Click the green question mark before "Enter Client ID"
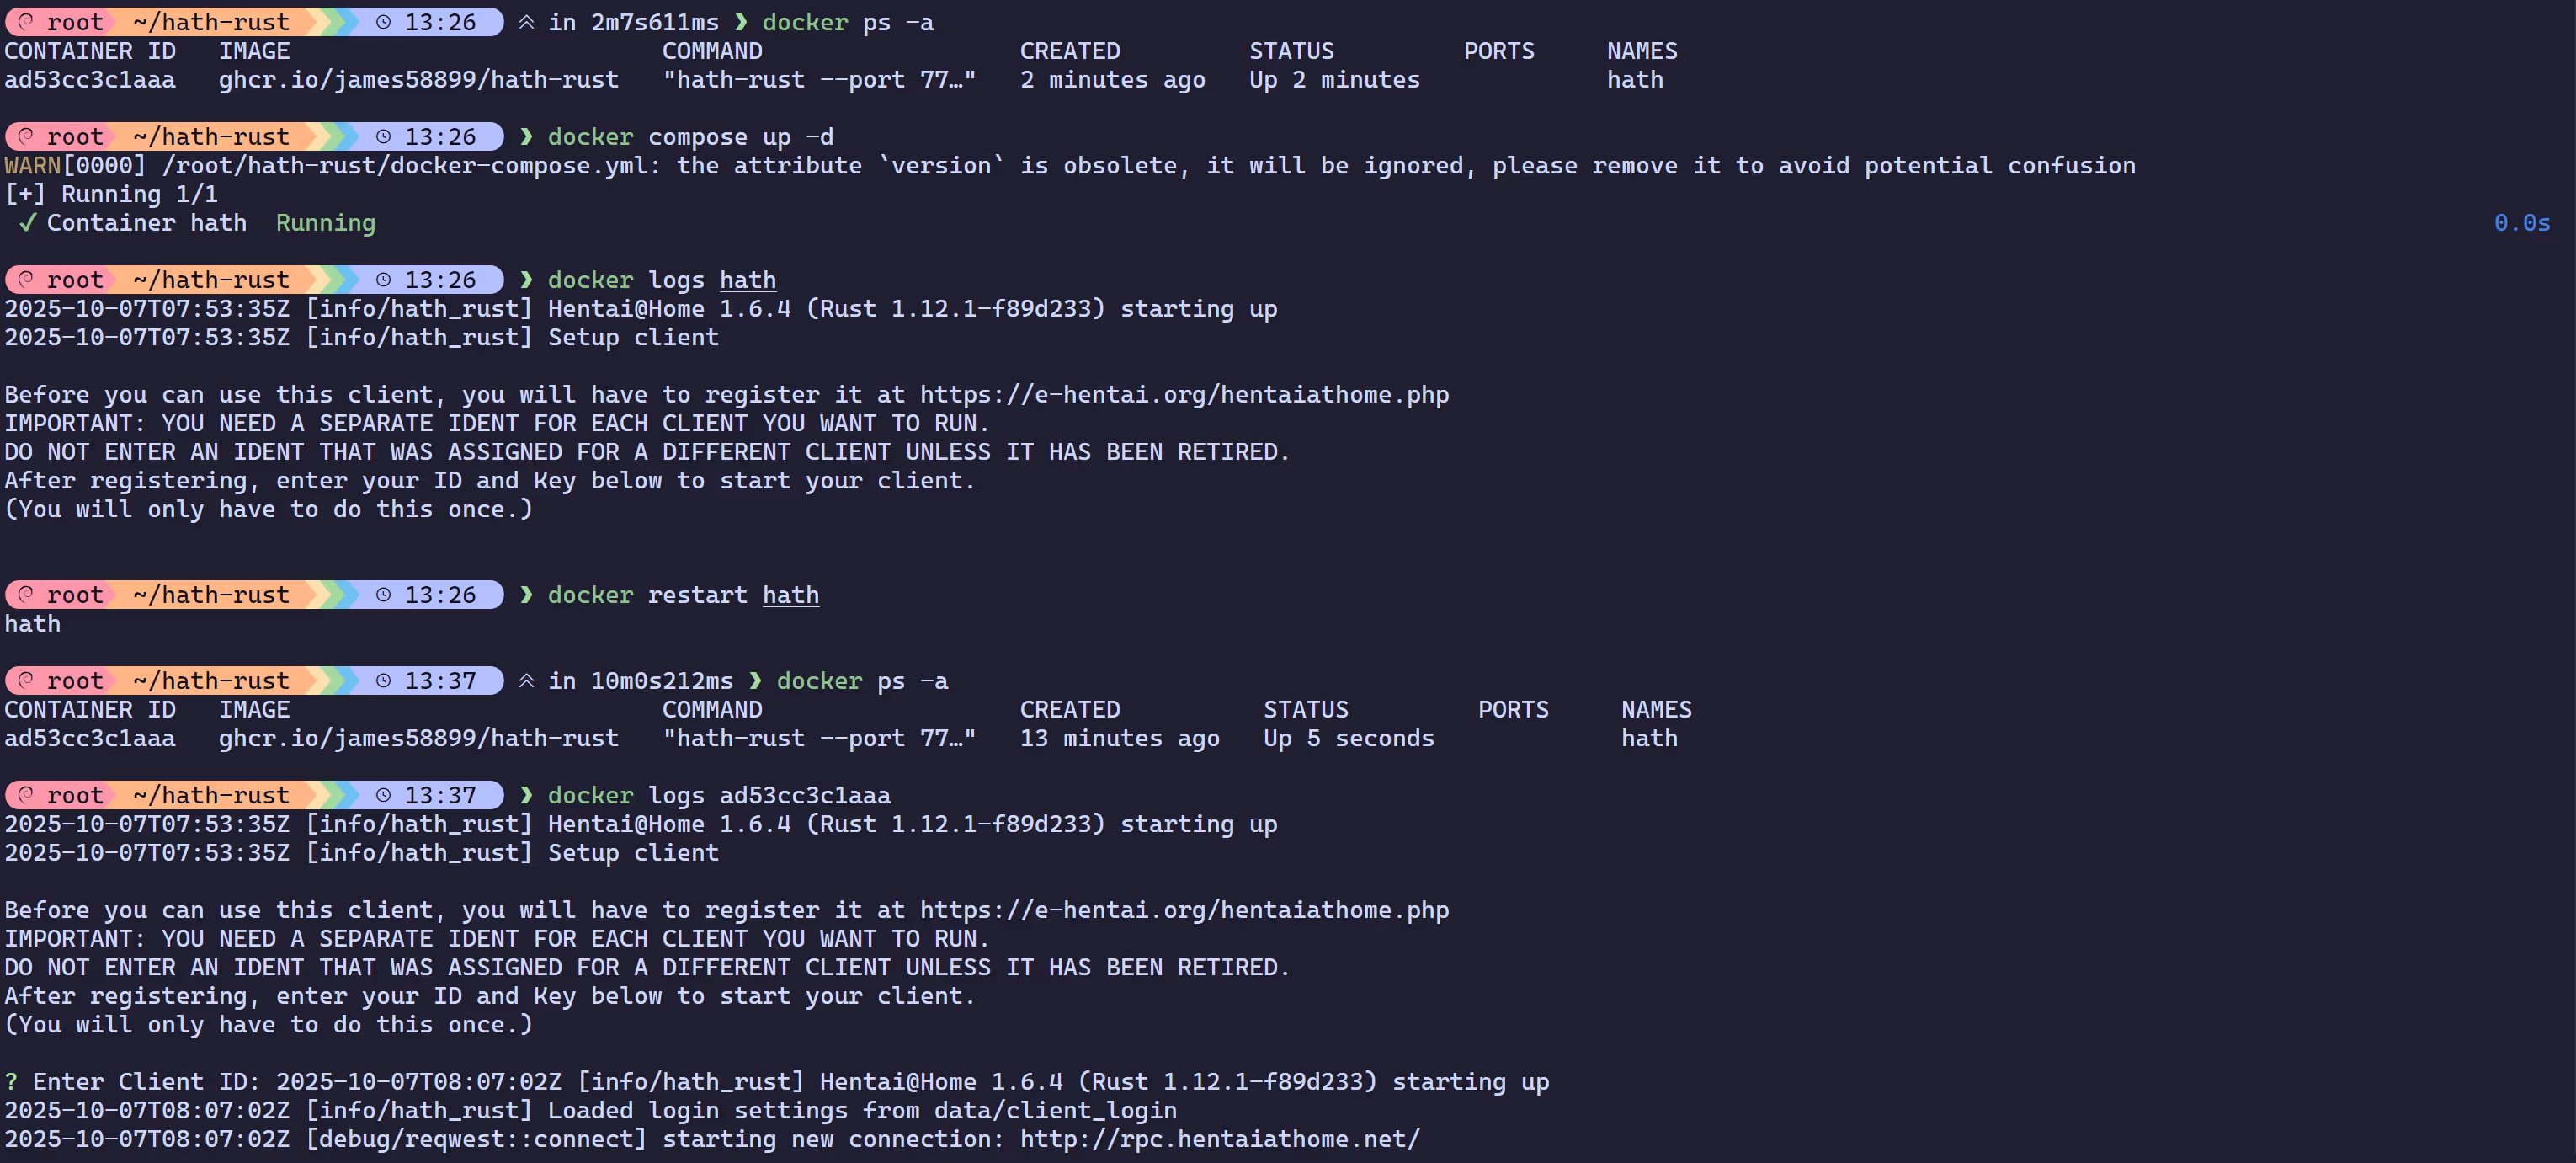Viewport: 2576px width, 1163px height. (11, 1082)
